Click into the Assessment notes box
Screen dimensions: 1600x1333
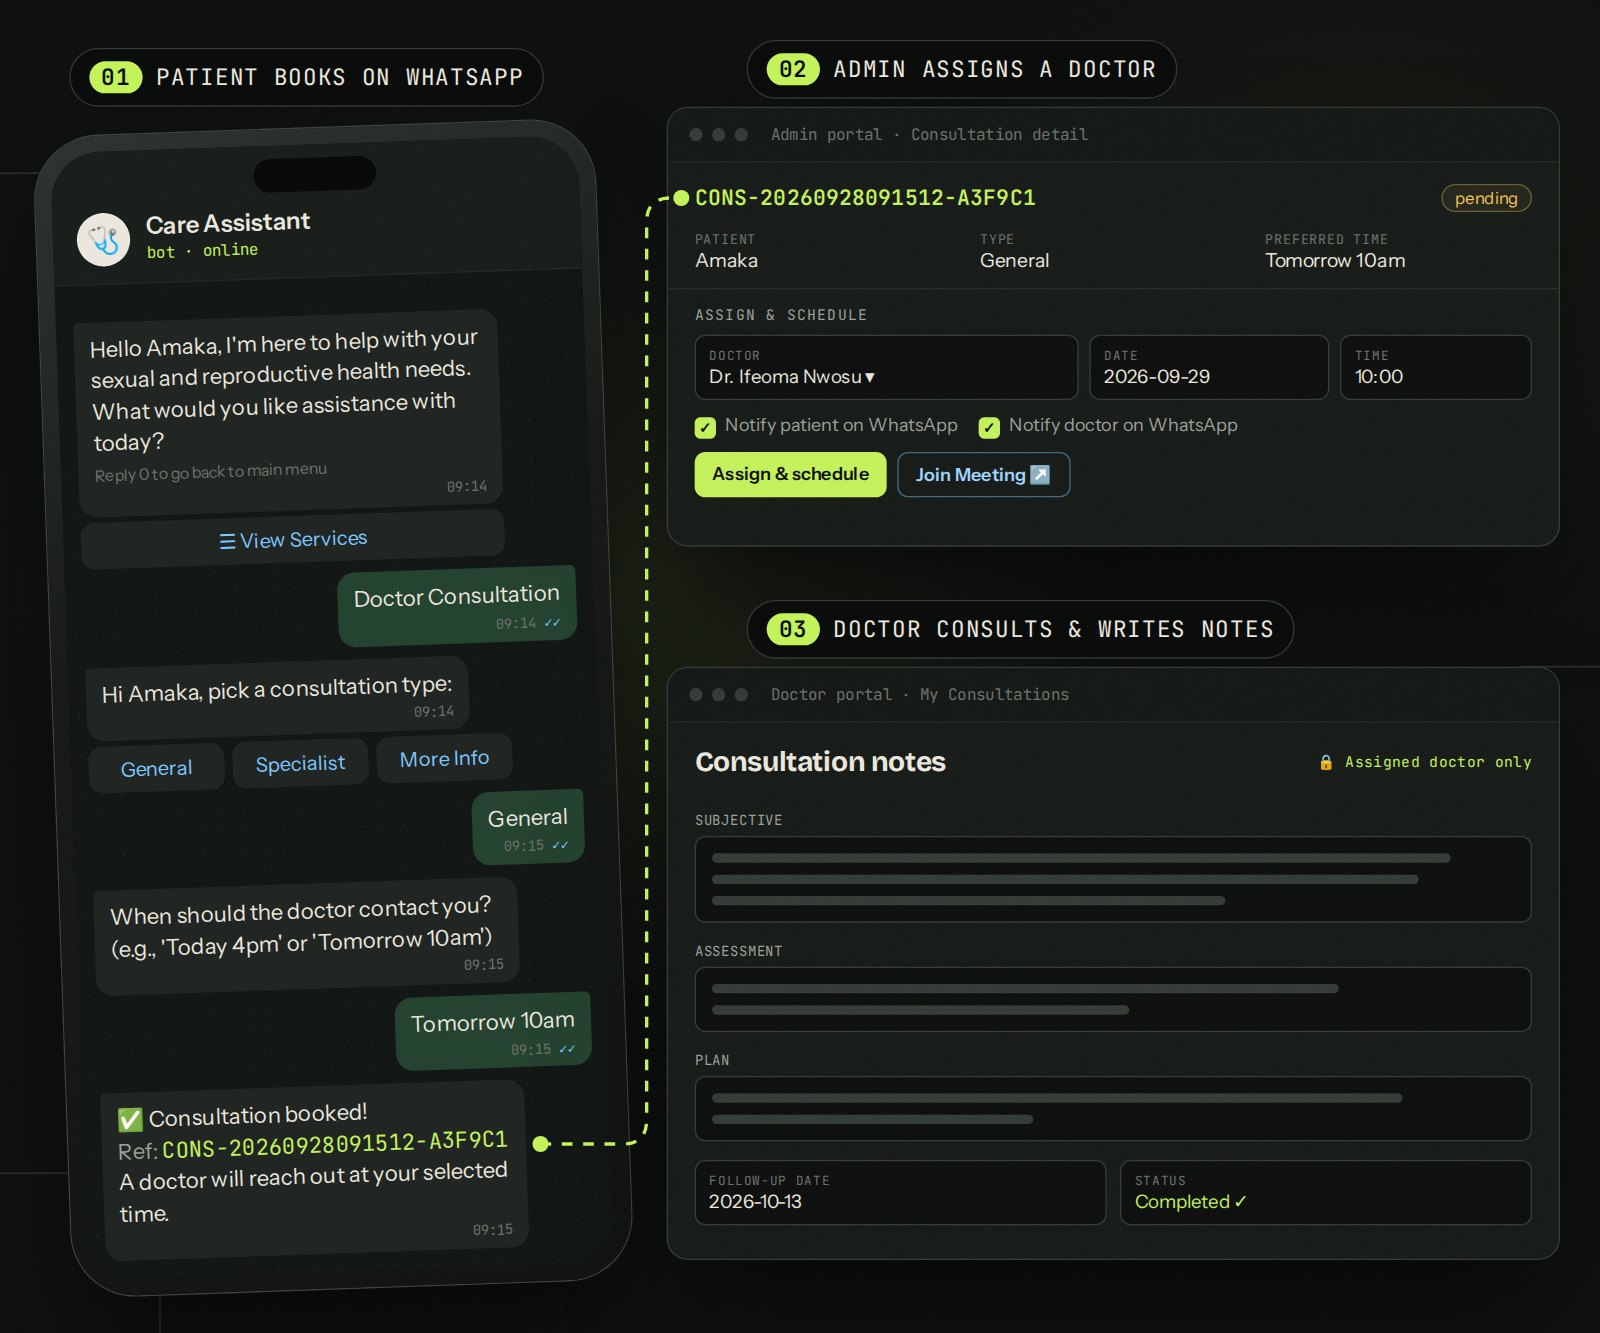[1113, 999]
